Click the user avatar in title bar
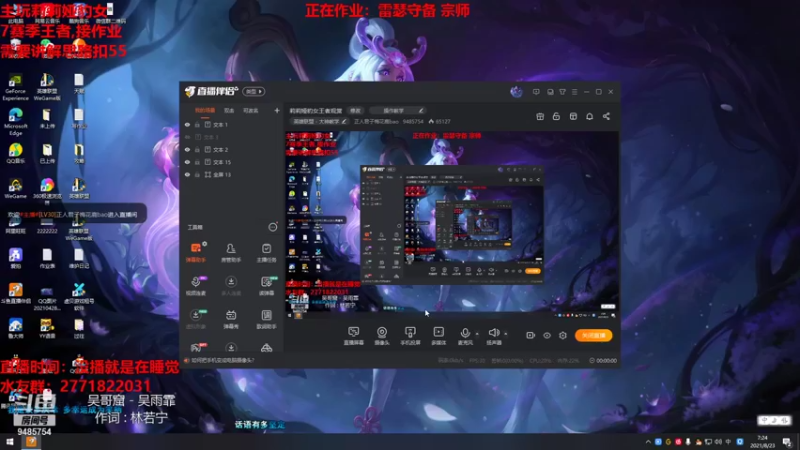The width and height of the screenshot is (800, 450). pos(516,92)
